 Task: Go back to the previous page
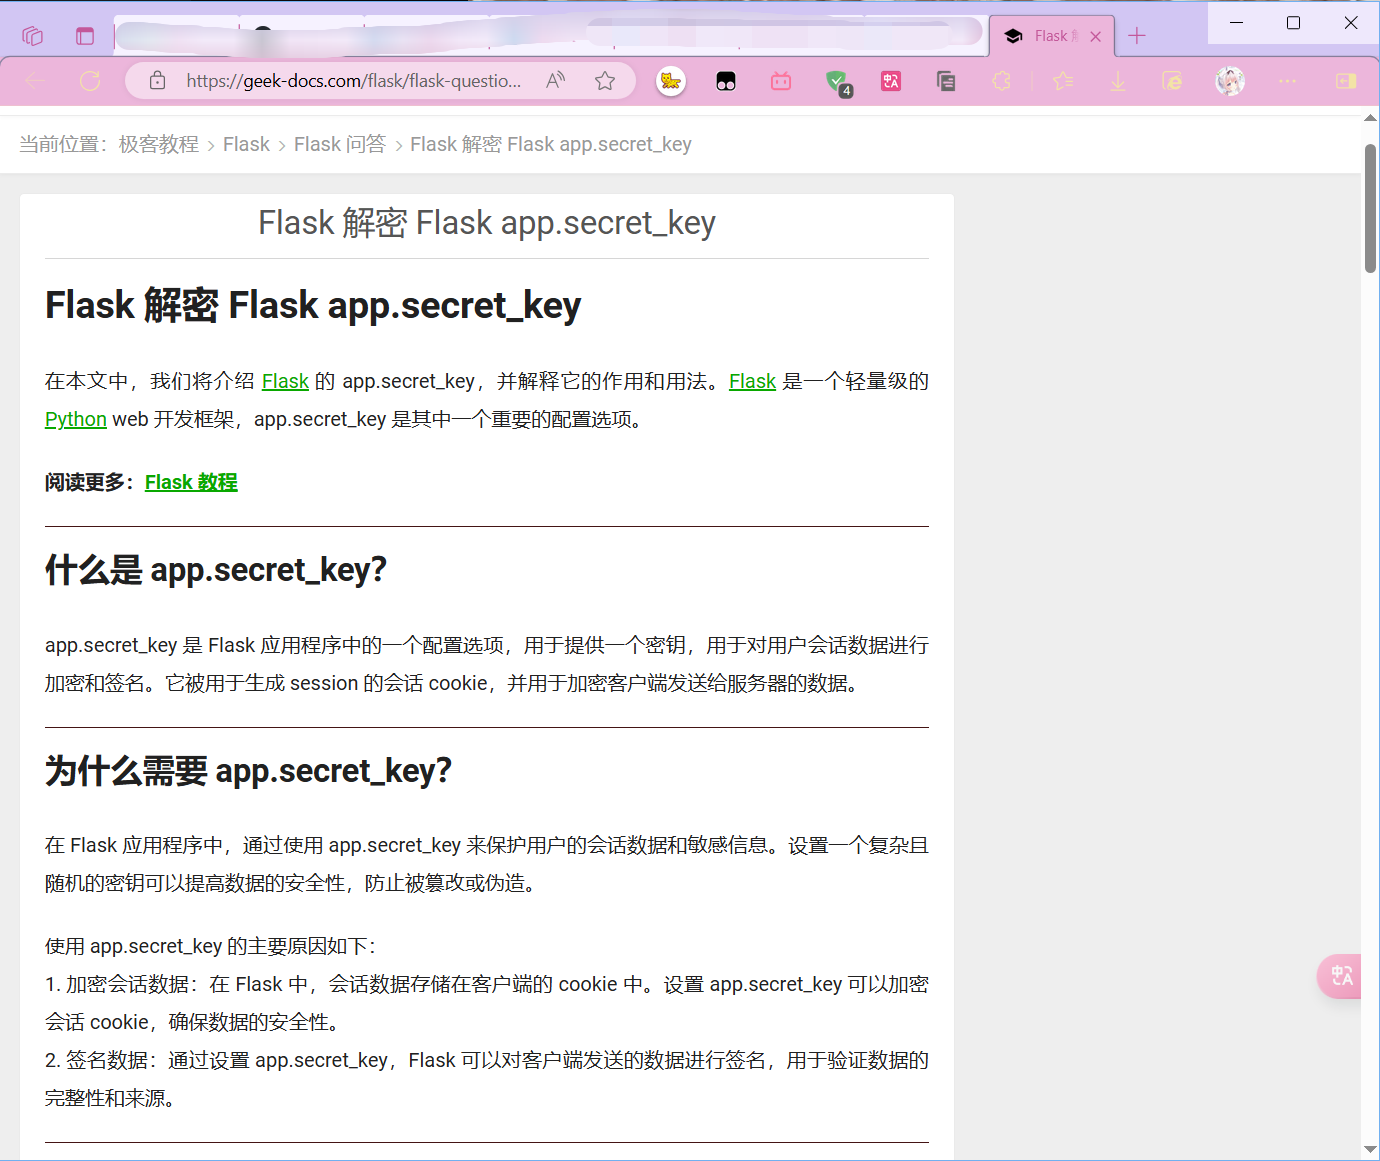click(x=35, y=81)
